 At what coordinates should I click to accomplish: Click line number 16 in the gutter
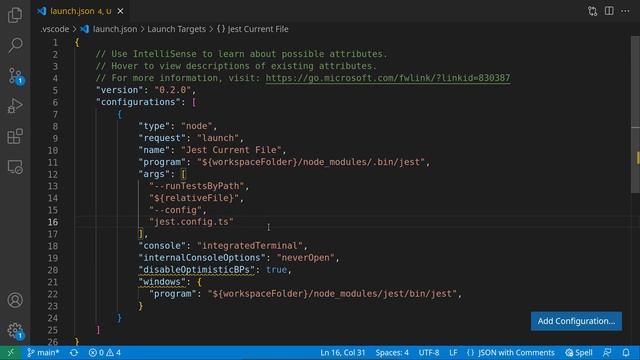(53, 222)
